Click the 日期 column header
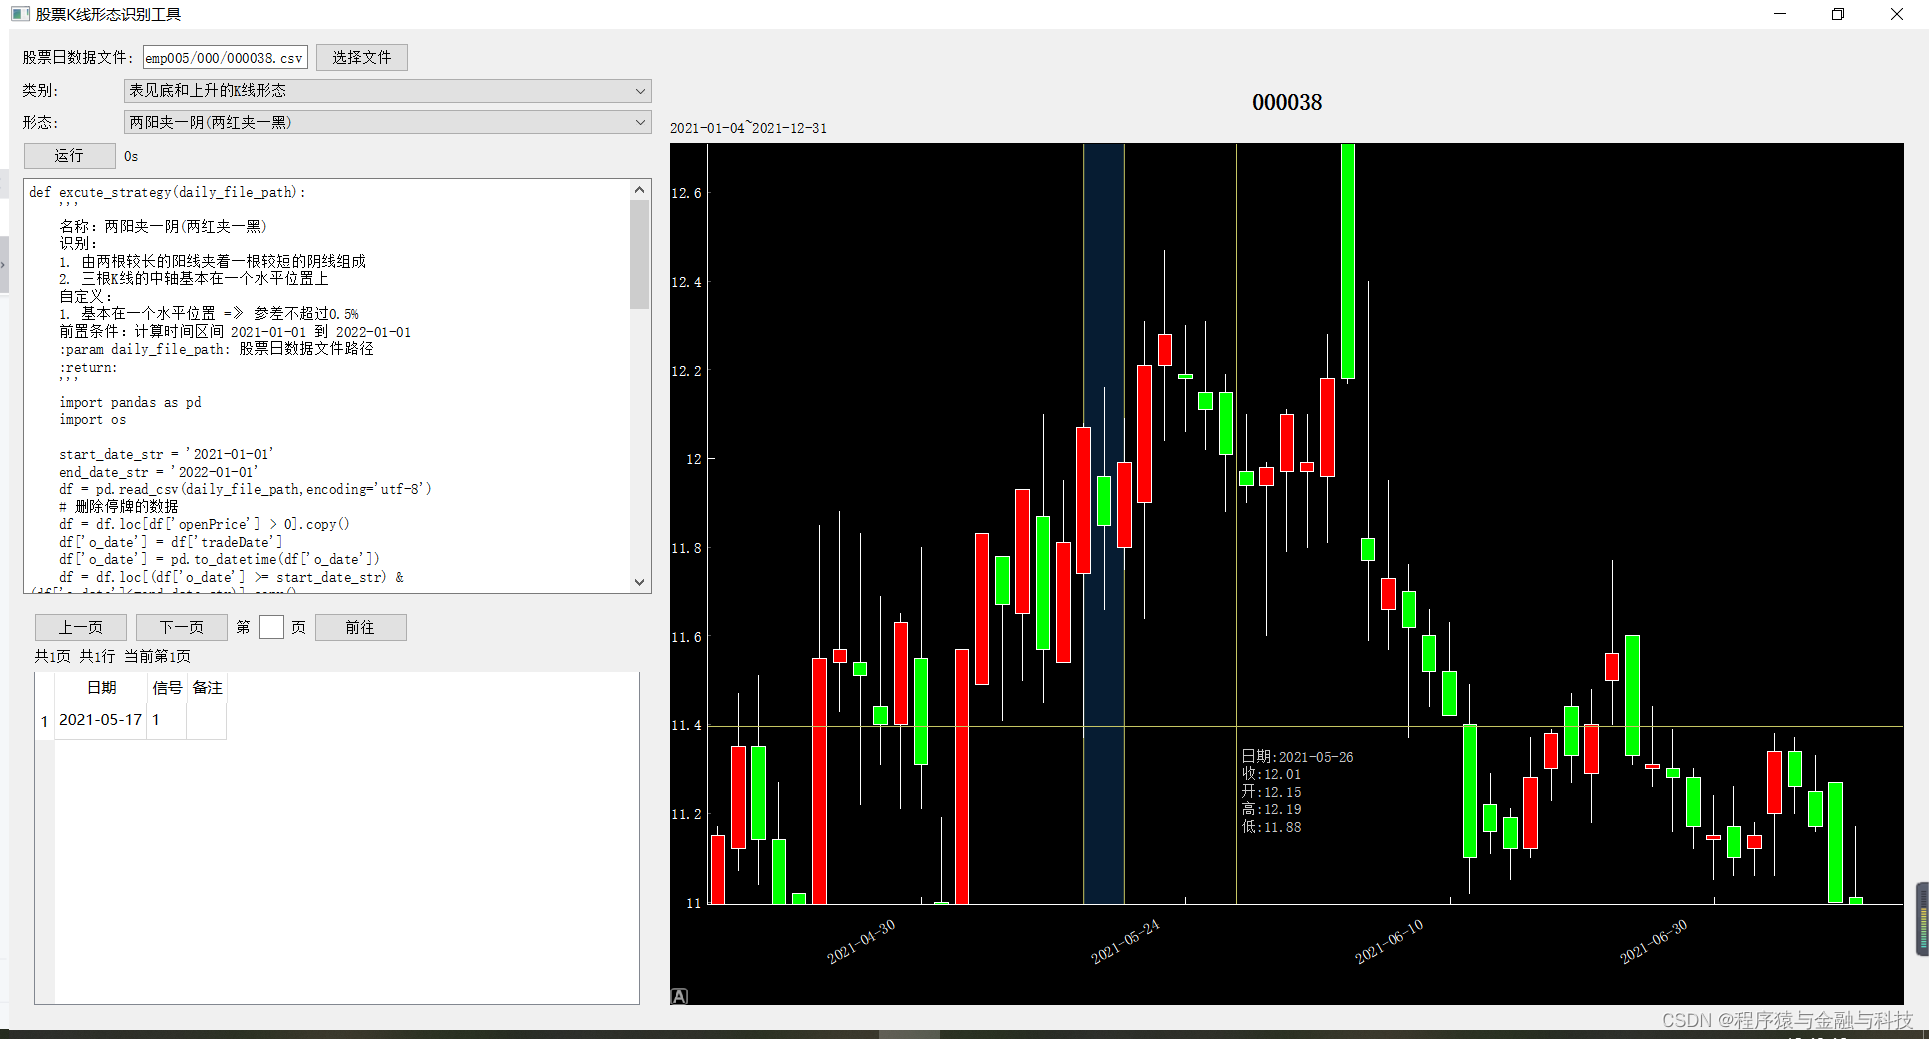The width and height of the screenshot is (1929, 1039). pyautogui.click(x=101, y=688)
